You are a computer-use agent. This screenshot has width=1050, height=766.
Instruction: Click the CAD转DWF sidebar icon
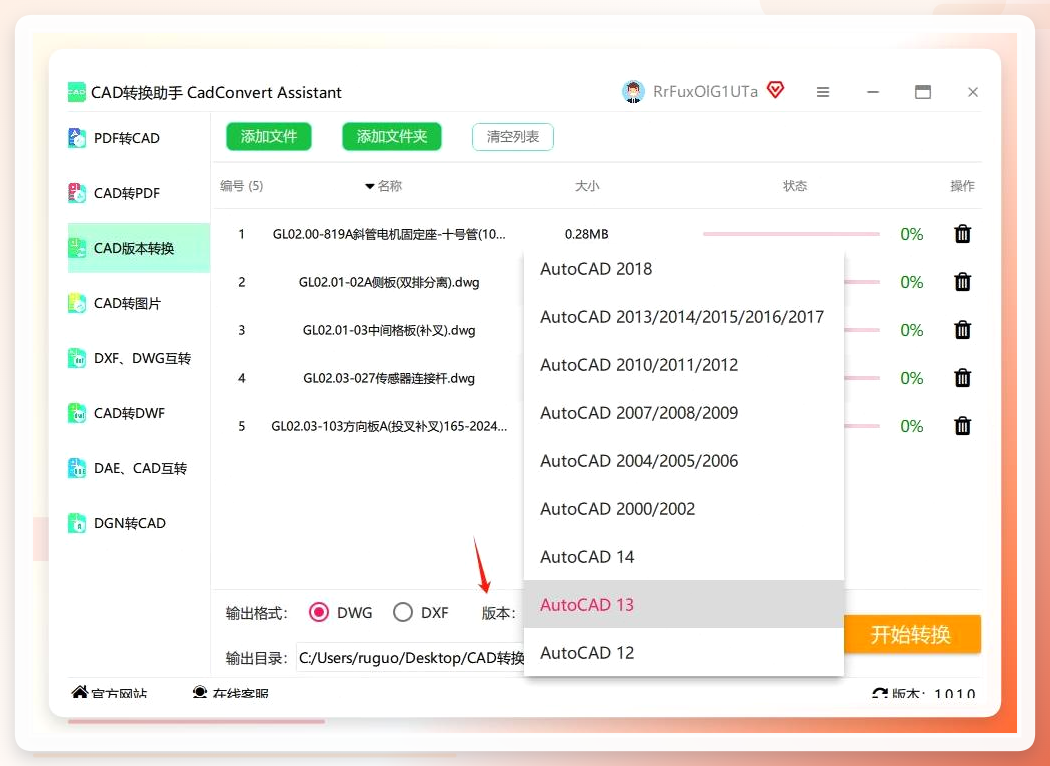pyautogui.click(x=77, y=413)
